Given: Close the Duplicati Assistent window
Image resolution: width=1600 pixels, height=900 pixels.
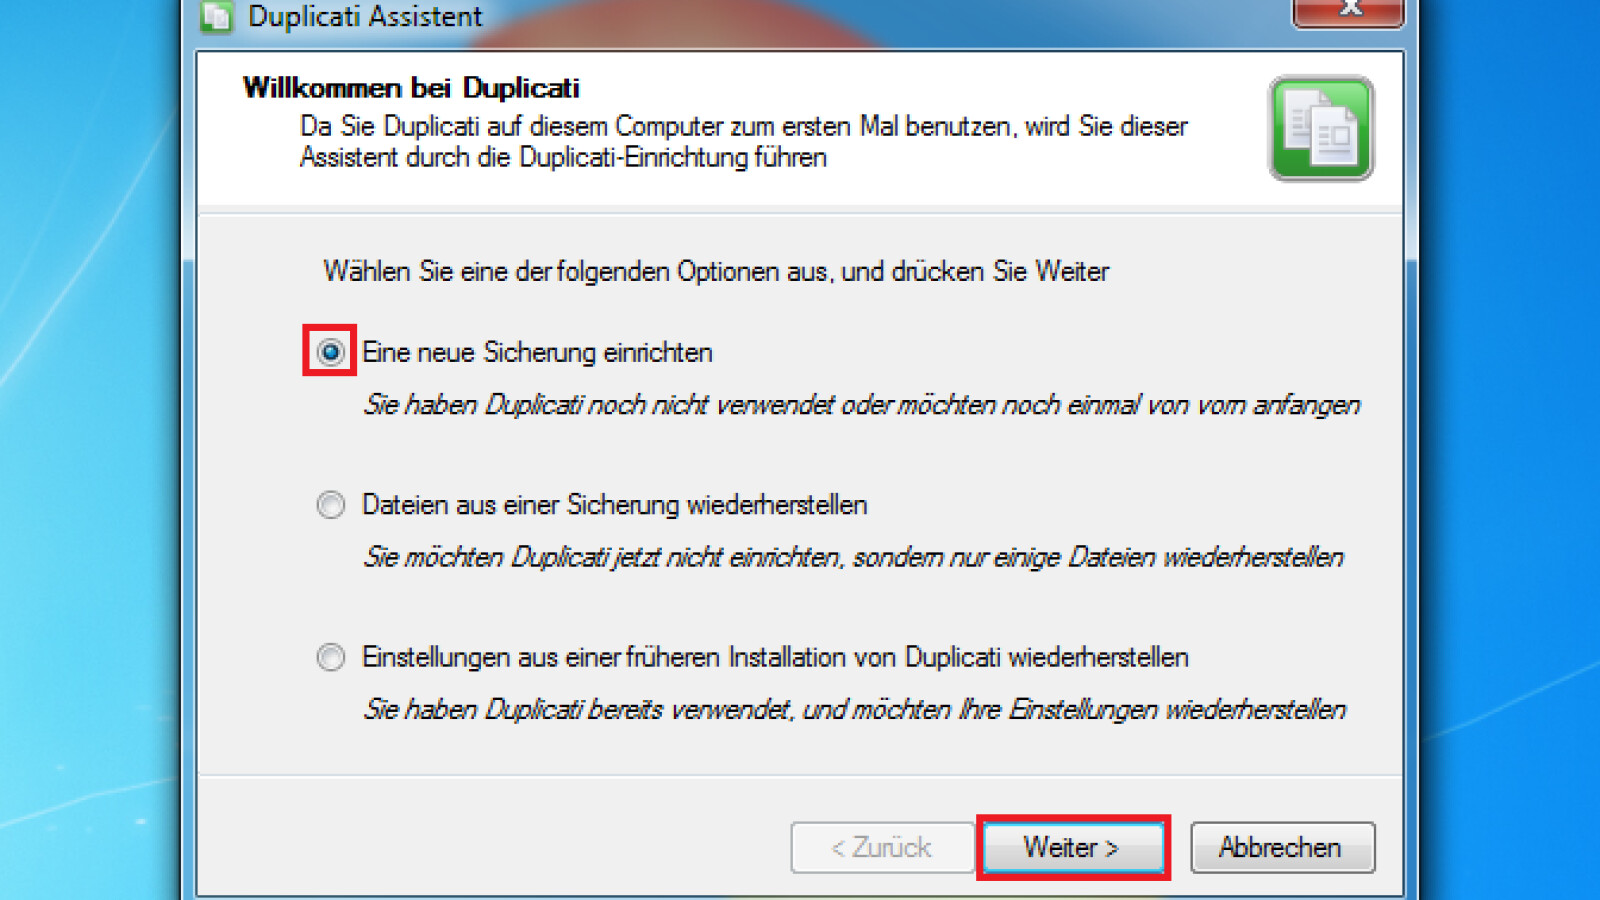Looking at the screenshot, I should 1349,11.
